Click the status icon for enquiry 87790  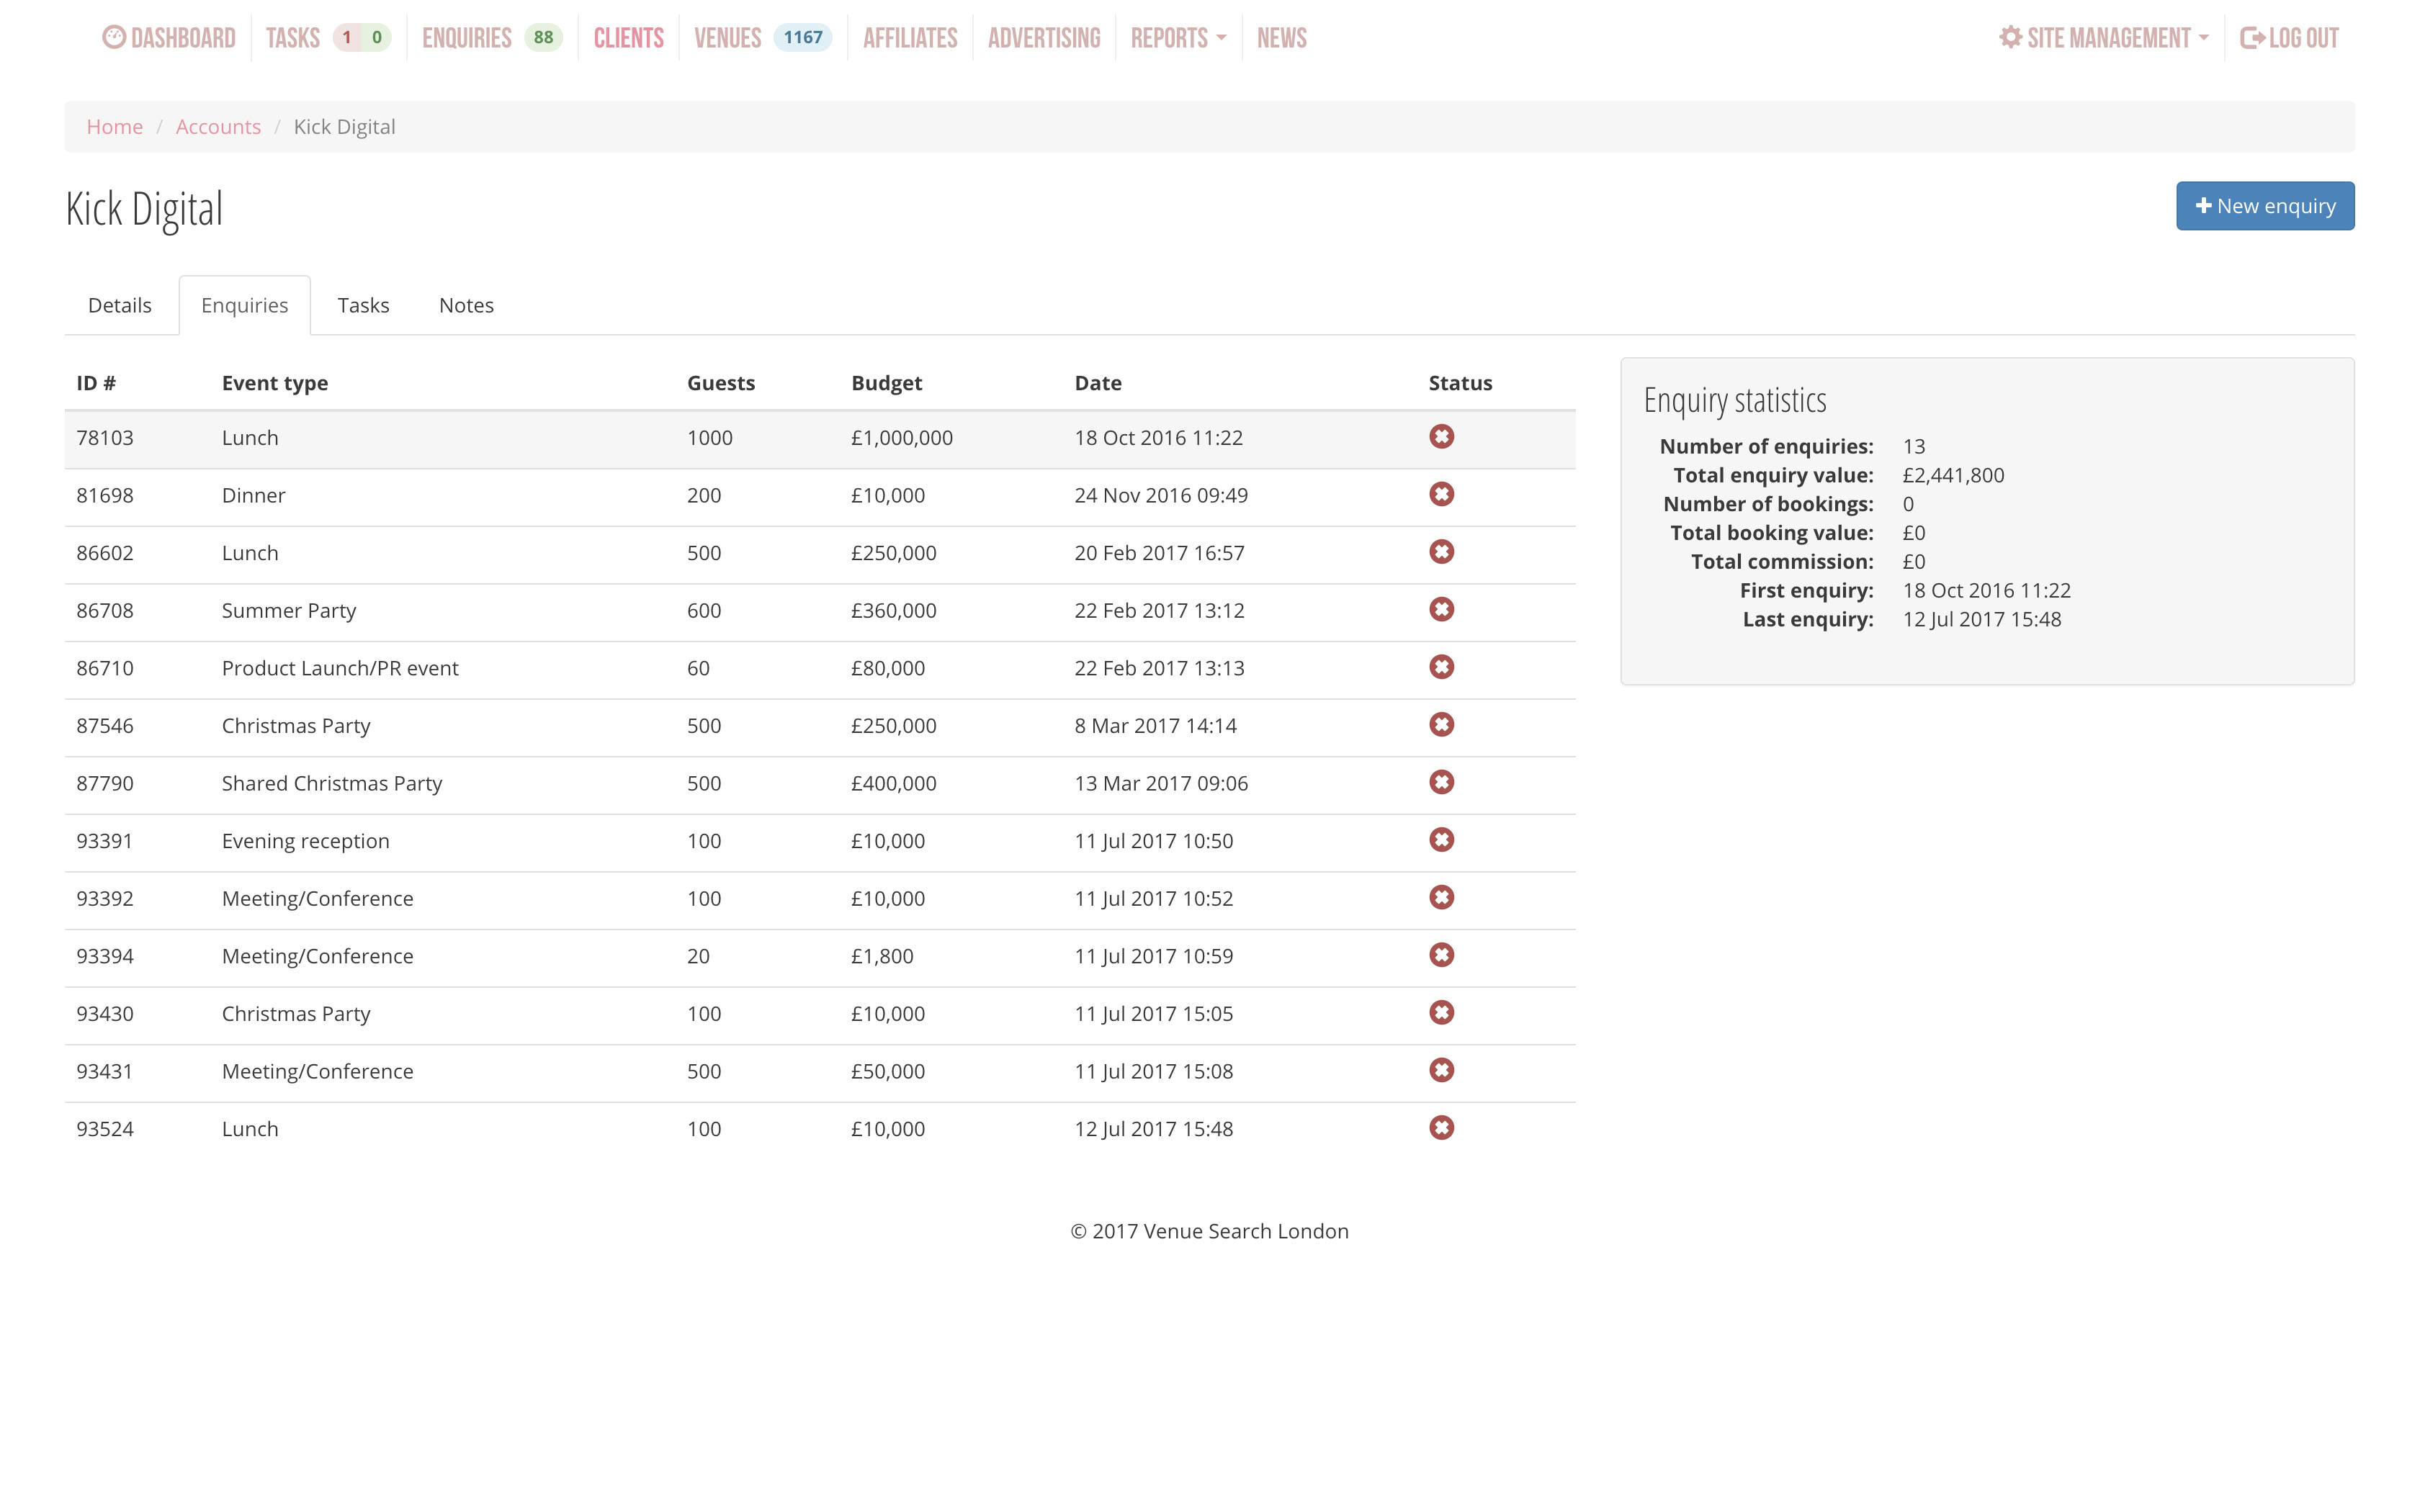tap(1441, 782)
